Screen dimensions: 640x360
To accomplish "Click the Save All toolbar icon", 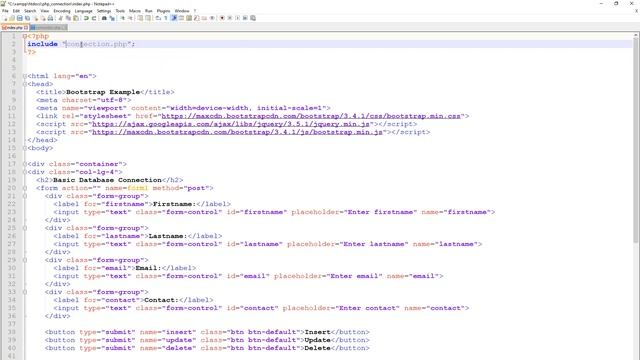I will (27, 18).
